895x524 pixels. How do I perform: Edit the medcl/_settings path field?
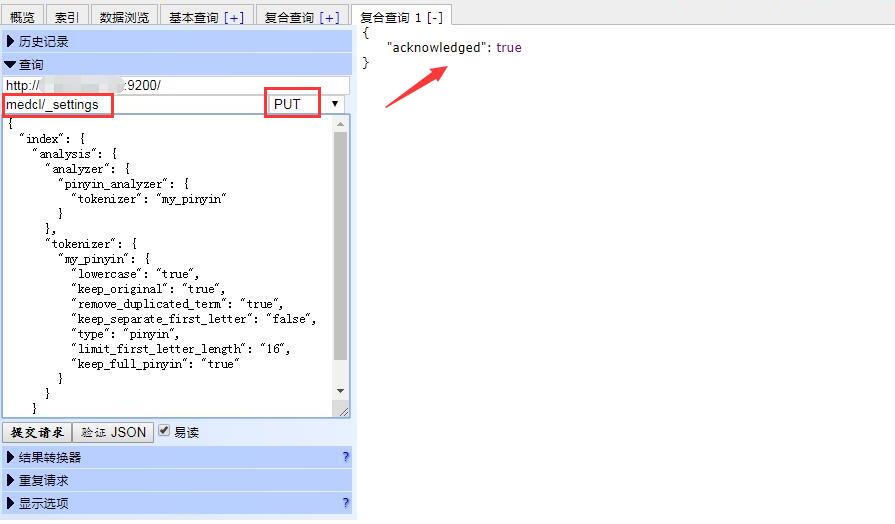tap(134, 104)
